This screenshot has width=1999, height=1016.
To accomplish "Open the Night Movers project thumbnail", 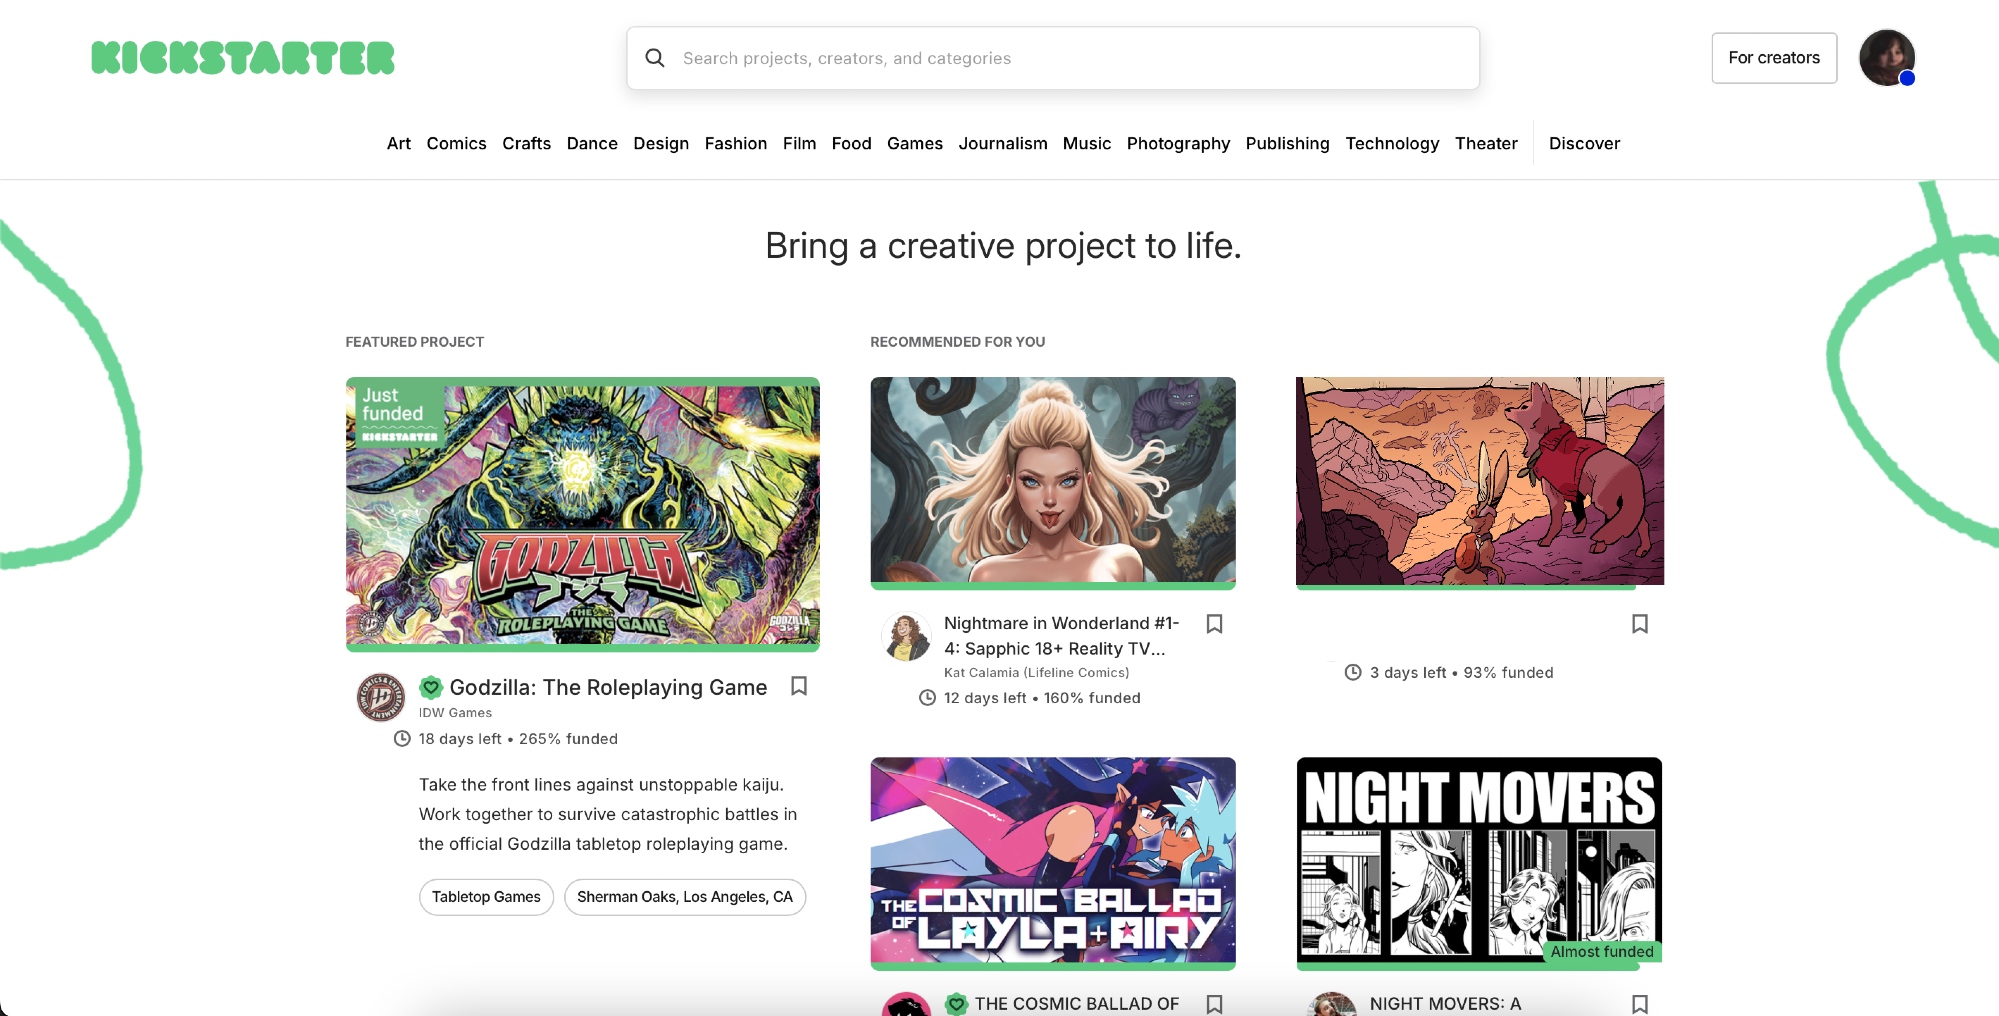I will tap(1479, 860).
